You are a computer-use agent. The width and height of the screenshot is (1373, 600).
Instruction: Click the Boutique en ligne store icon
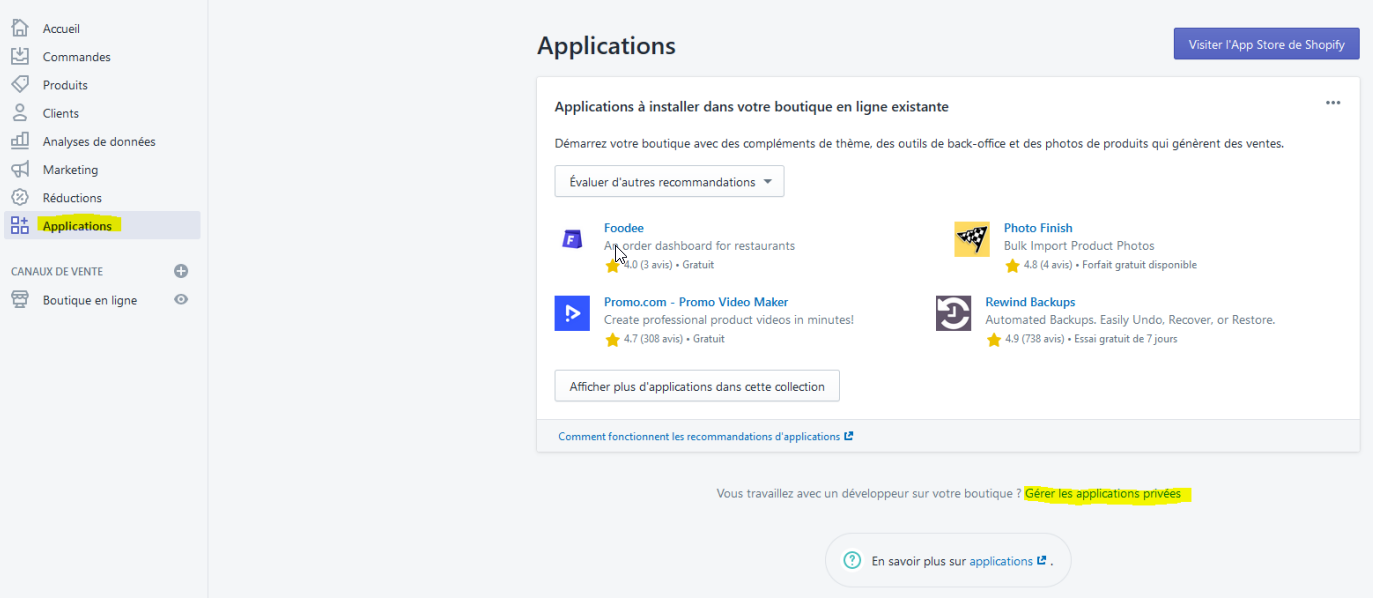[x=19, y=300]
